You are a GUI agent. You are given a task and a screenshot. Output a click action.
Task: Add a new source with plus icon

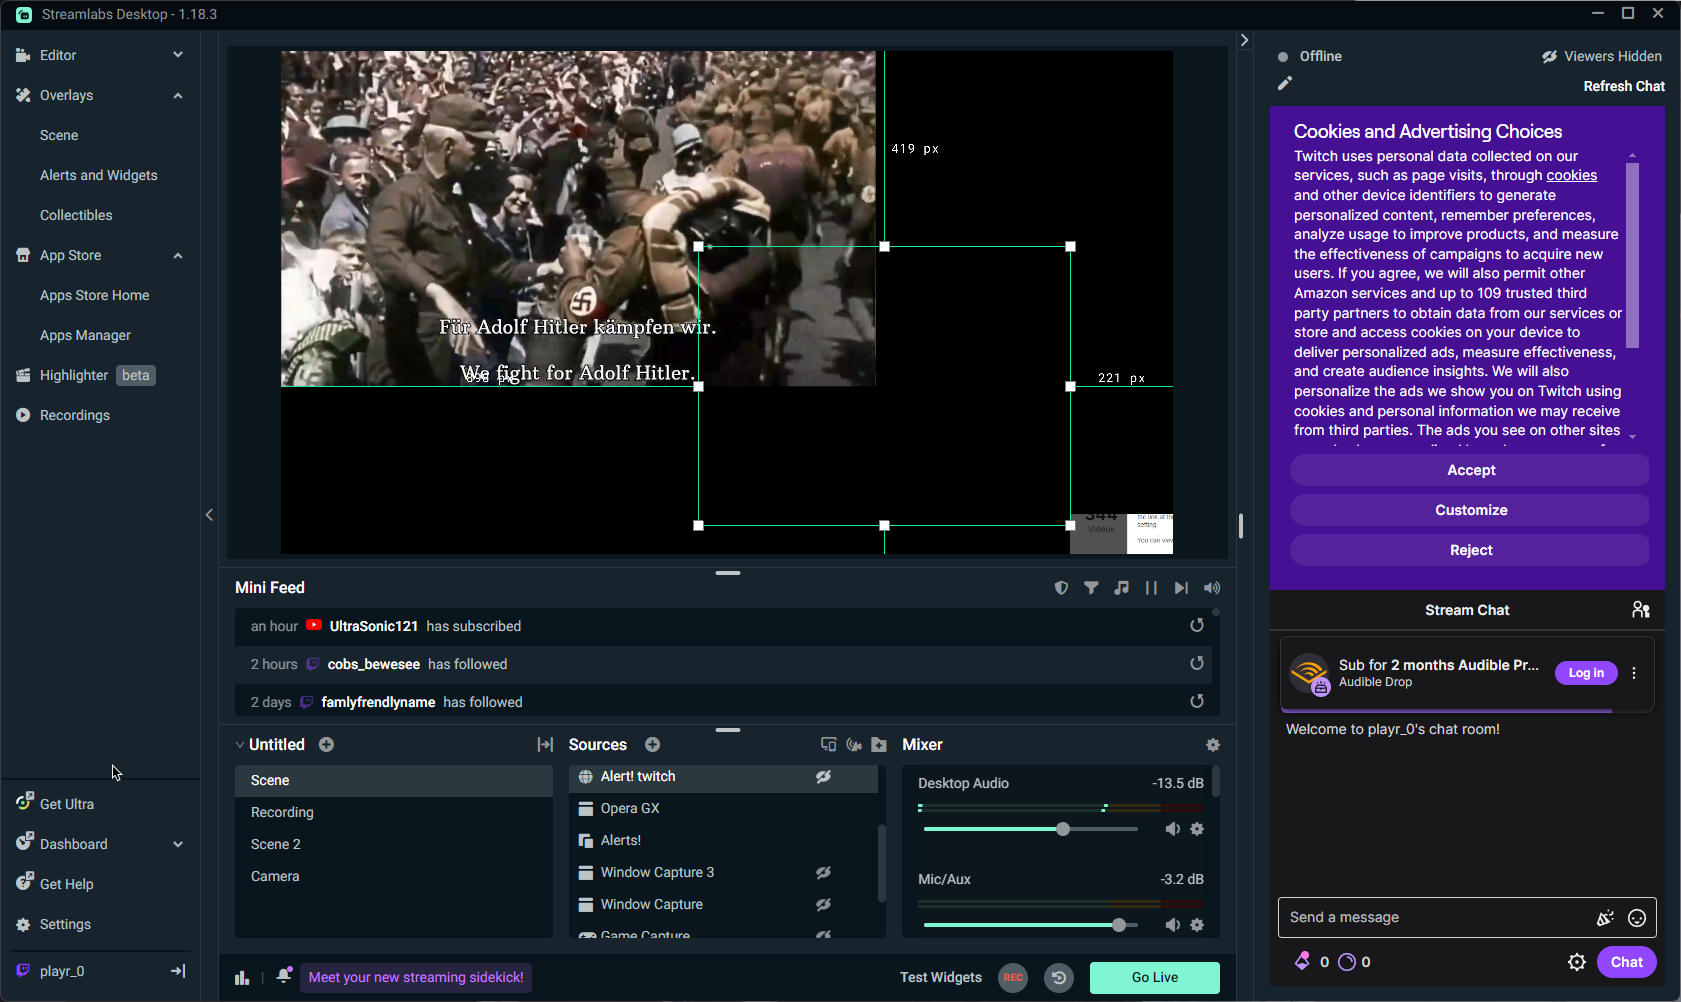click(653, 745)
